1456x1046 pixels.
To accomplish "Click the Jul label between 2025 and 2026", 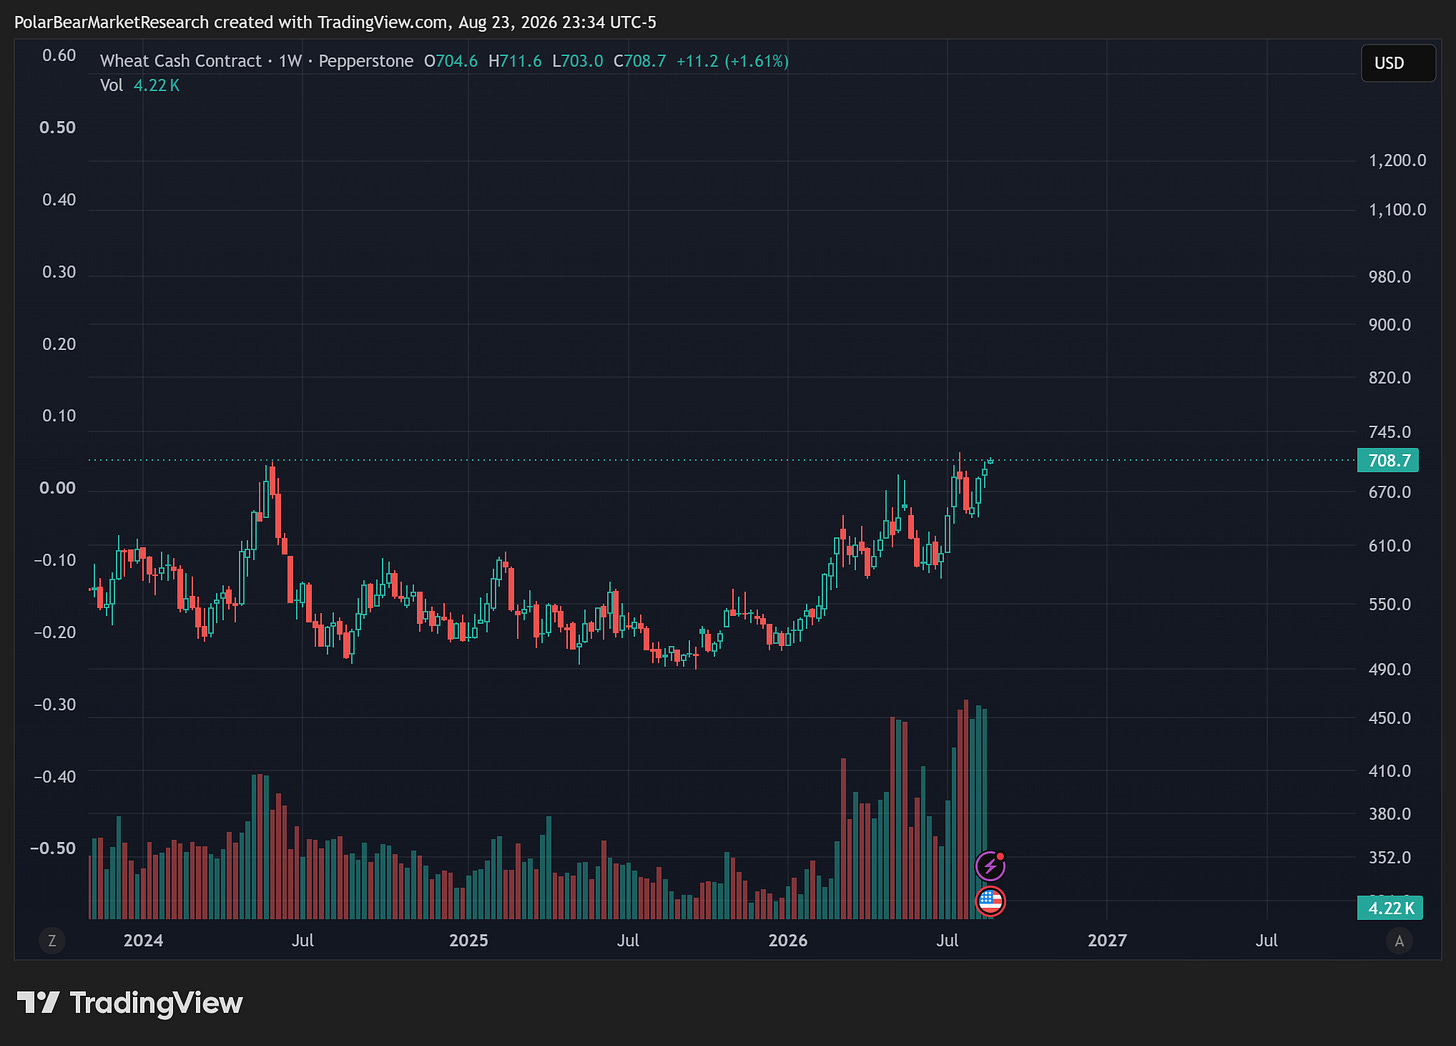I will click(x=628, y=940).
